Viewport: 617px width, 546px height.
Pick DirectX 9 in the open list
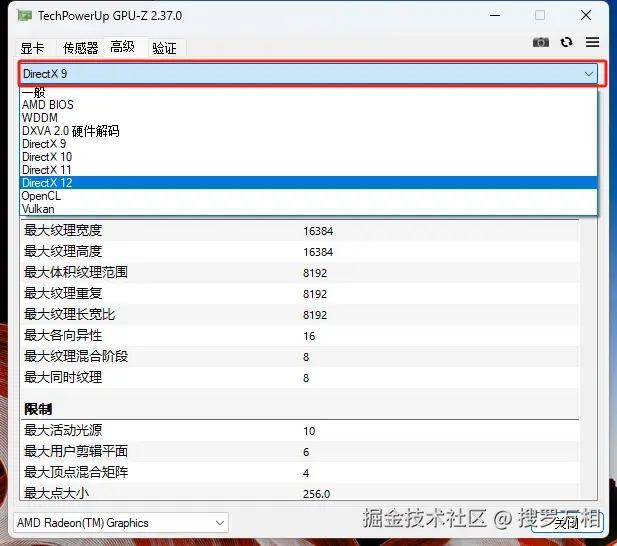308,144
